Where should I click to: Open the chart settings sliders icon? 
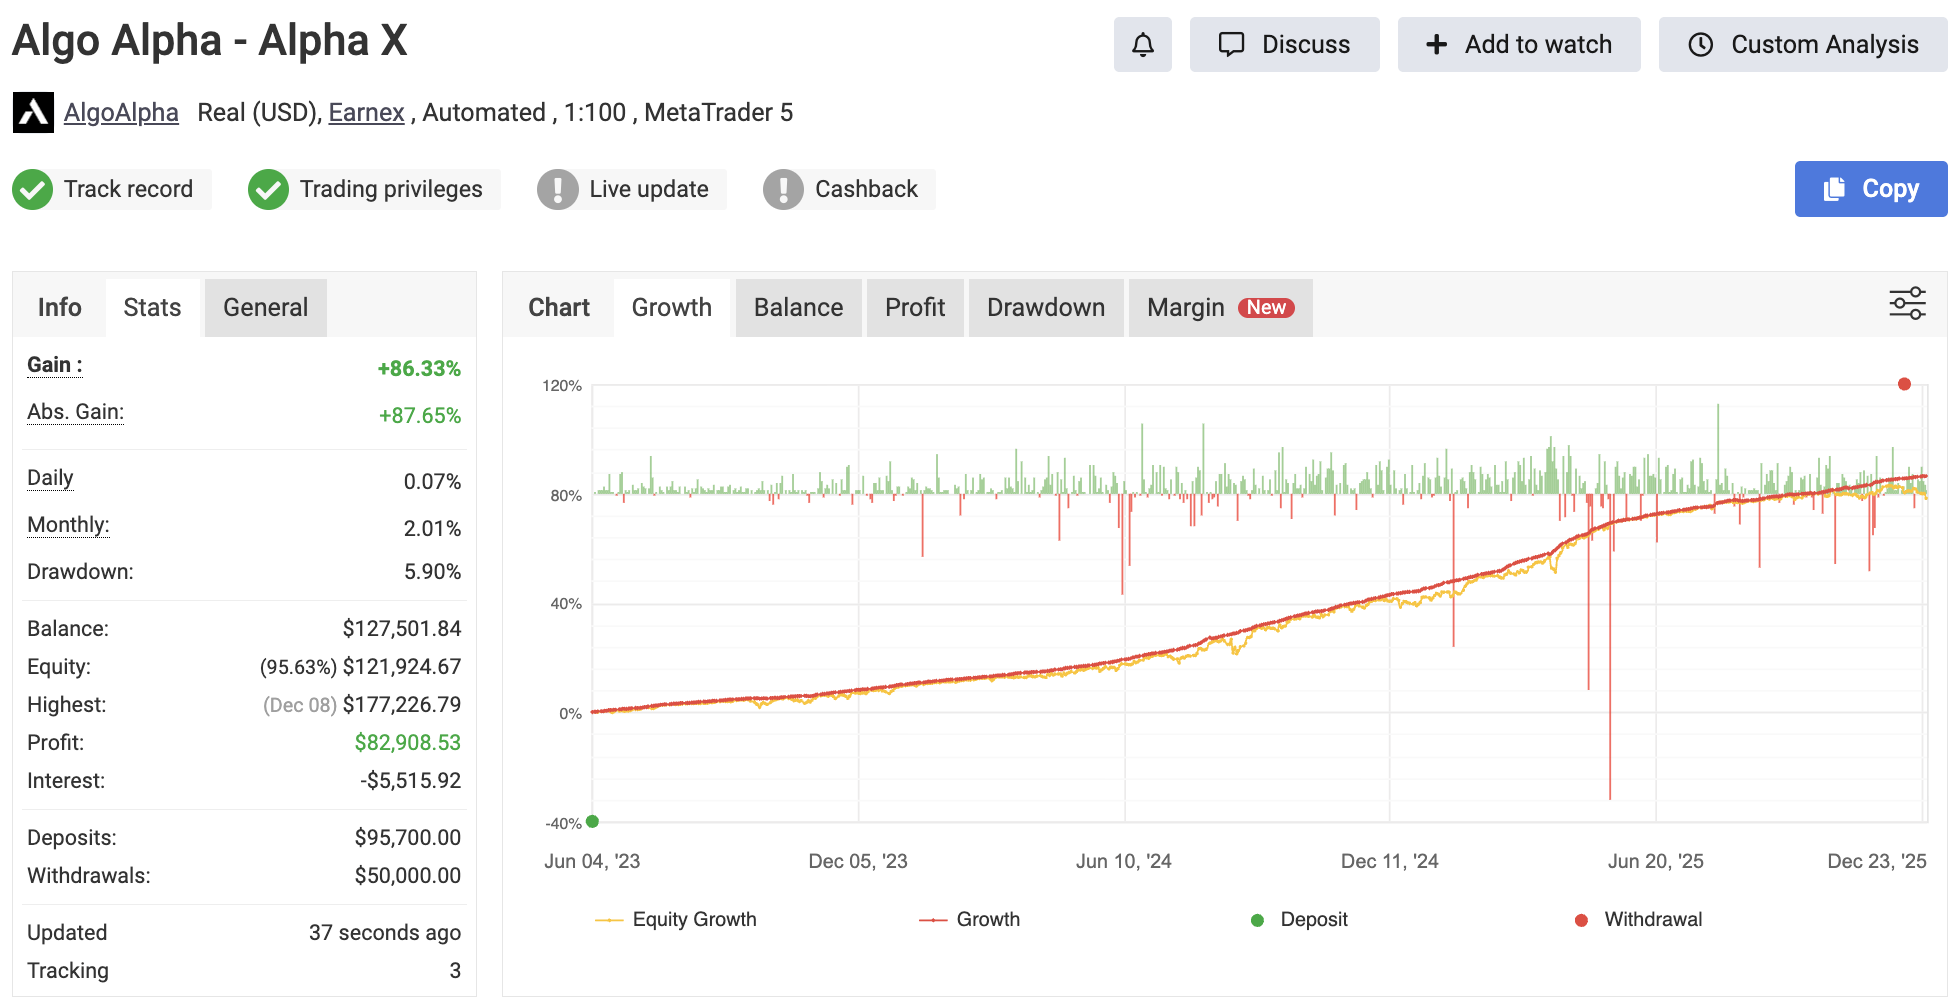pos(1907,303)
